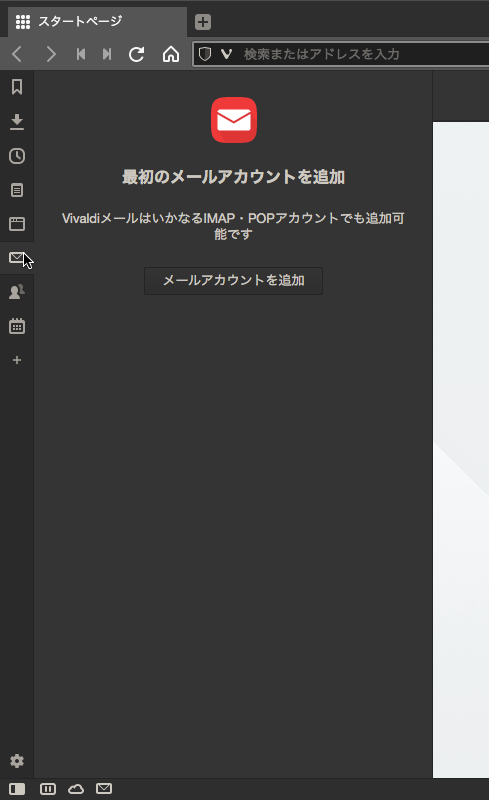Go to the home page
Image resolution: width=489 pixels, height=800 pixels.
tap(171, 54)
